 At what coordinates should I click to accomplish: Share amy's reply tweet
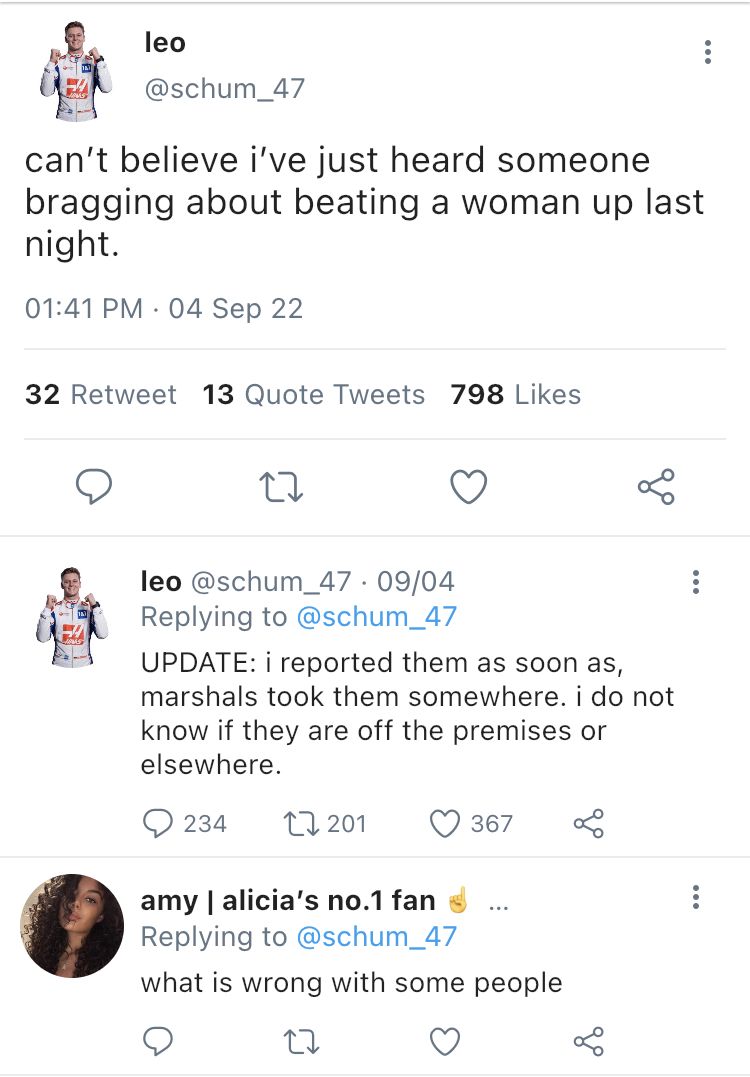pos(588,1041)
